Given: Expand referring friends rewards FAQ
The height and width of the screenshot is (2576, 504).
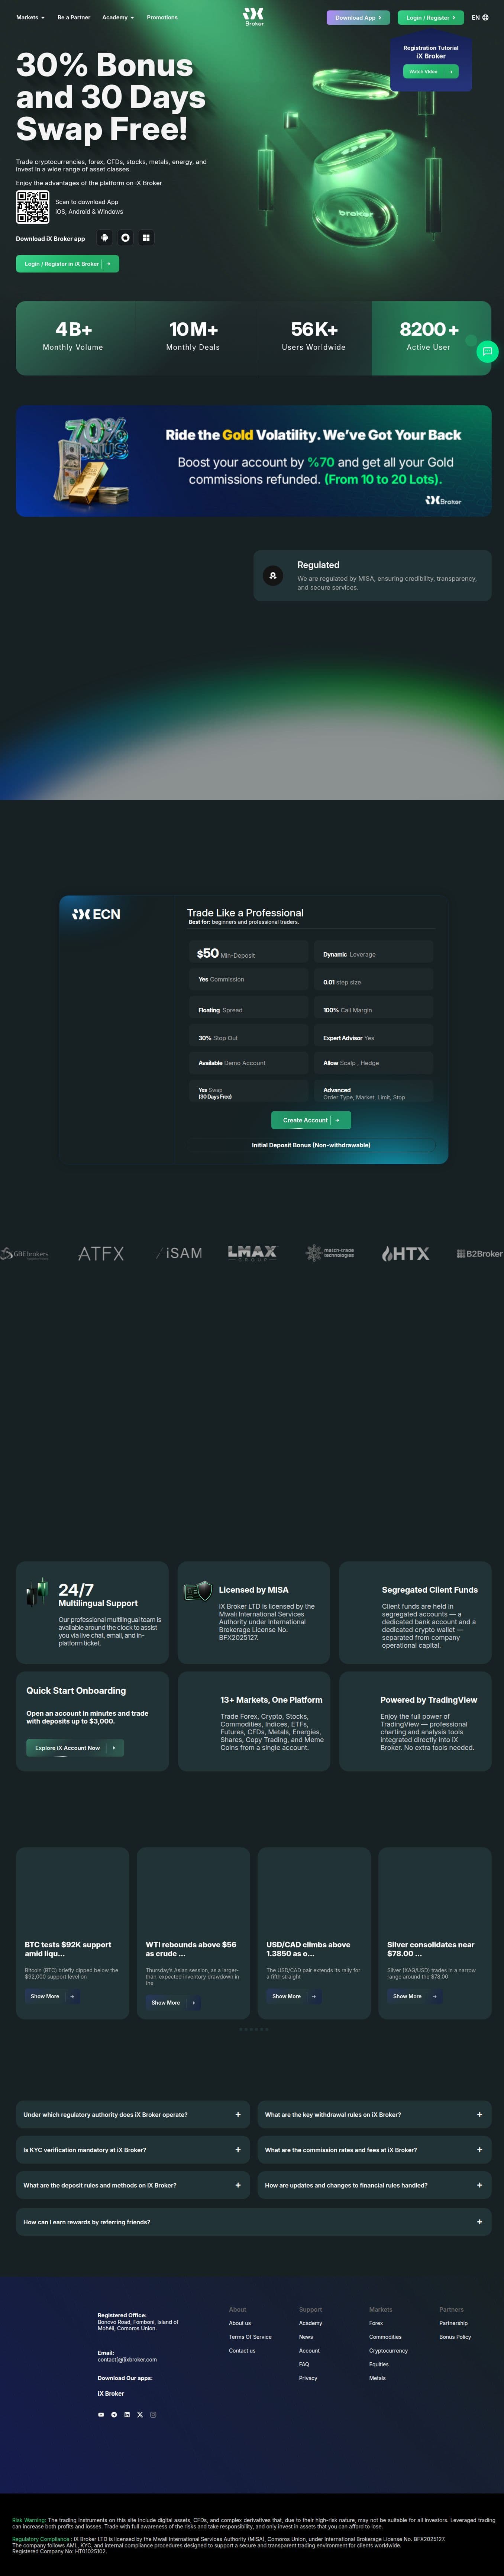Looking at the screenshot, I should [253, 2222].
